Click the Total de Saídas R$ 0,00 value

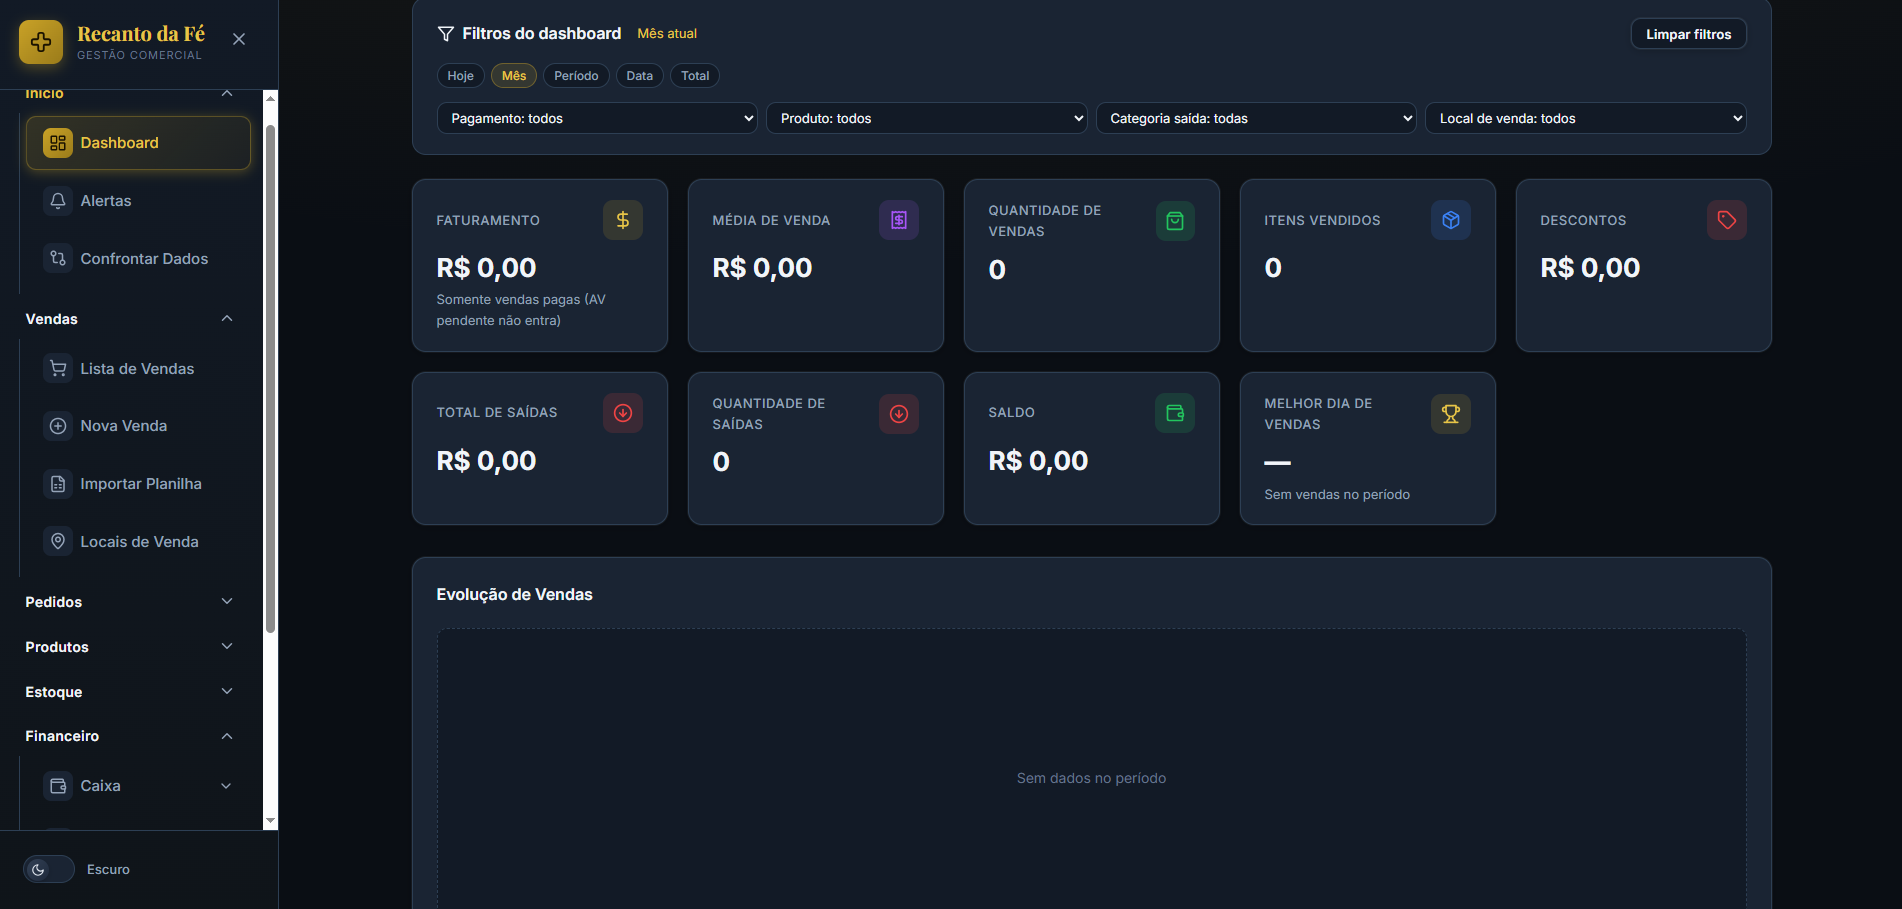tap(486, 461)
